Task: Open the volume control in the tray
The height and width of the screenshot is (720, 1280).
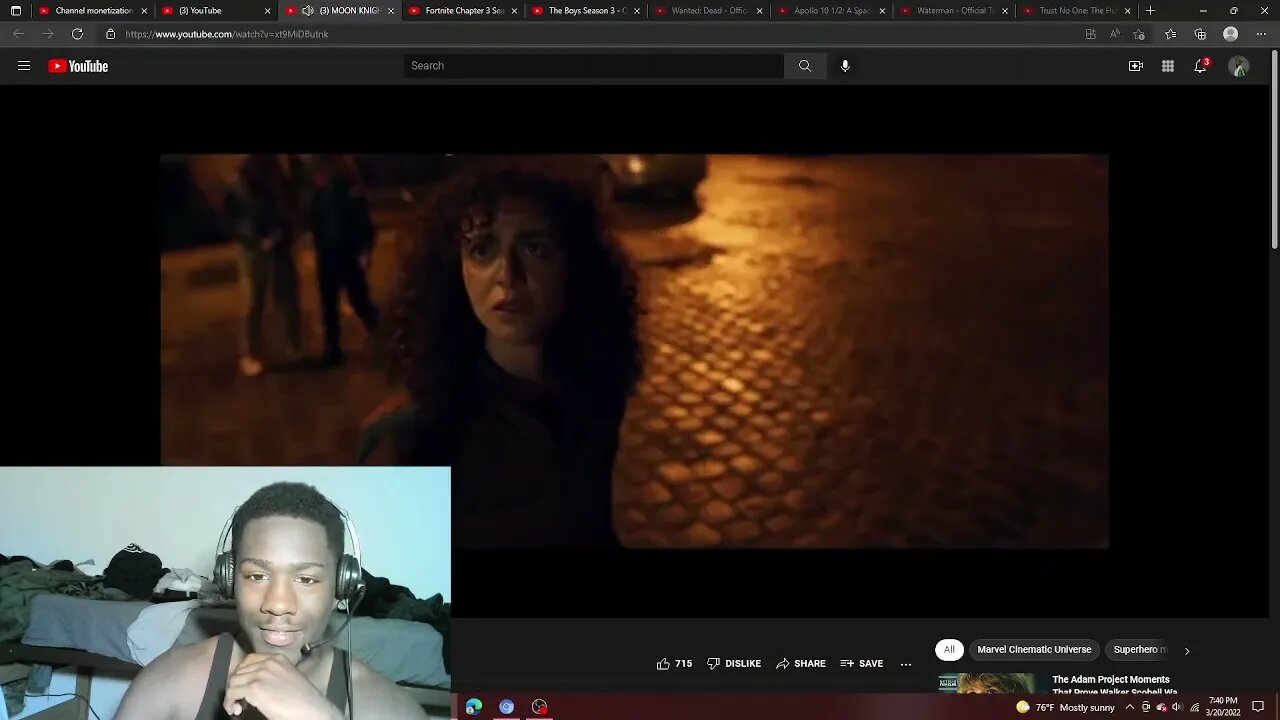Action: click(1177, 708)
